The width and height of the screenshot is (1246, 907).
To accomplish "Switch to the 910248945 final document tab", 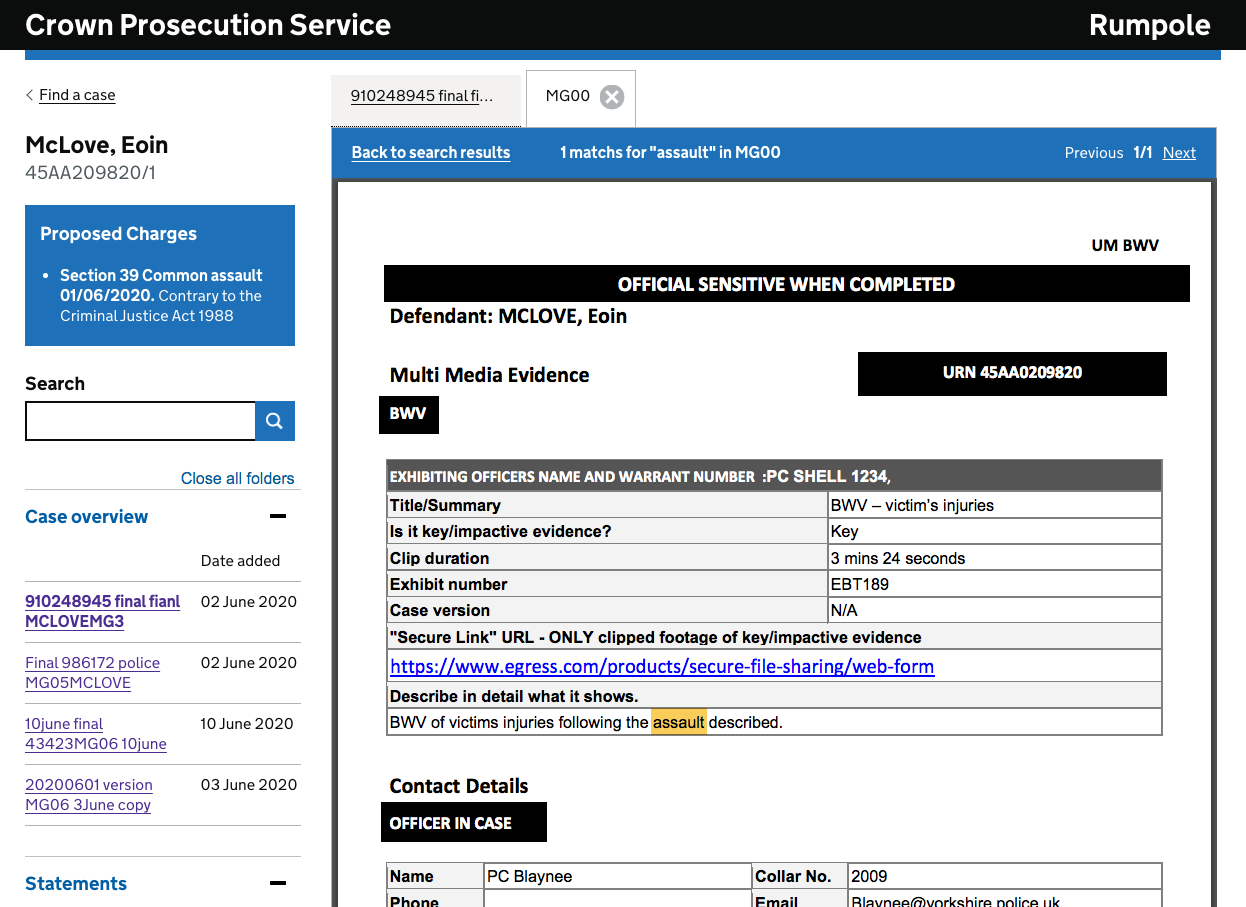I will (422, 96).
